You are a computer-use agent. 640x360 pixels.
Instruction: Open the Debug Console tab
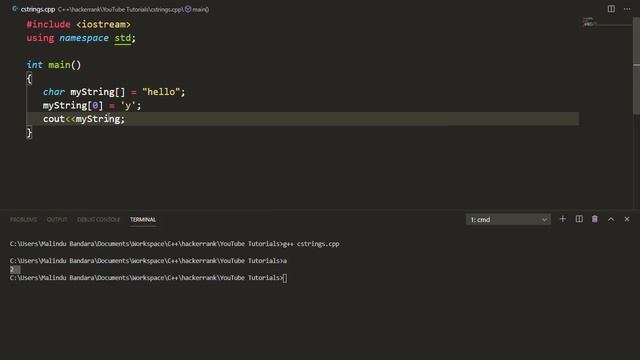pos(98,220)
